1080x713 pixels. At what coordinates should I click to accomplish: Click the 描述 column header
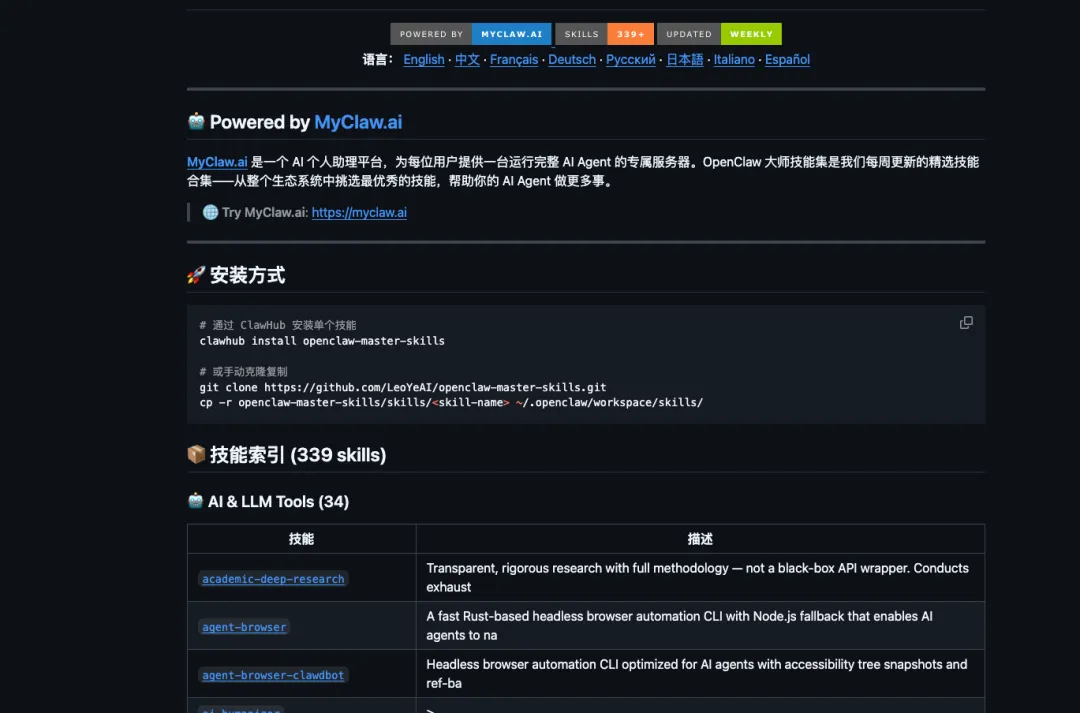coord(700,539)
